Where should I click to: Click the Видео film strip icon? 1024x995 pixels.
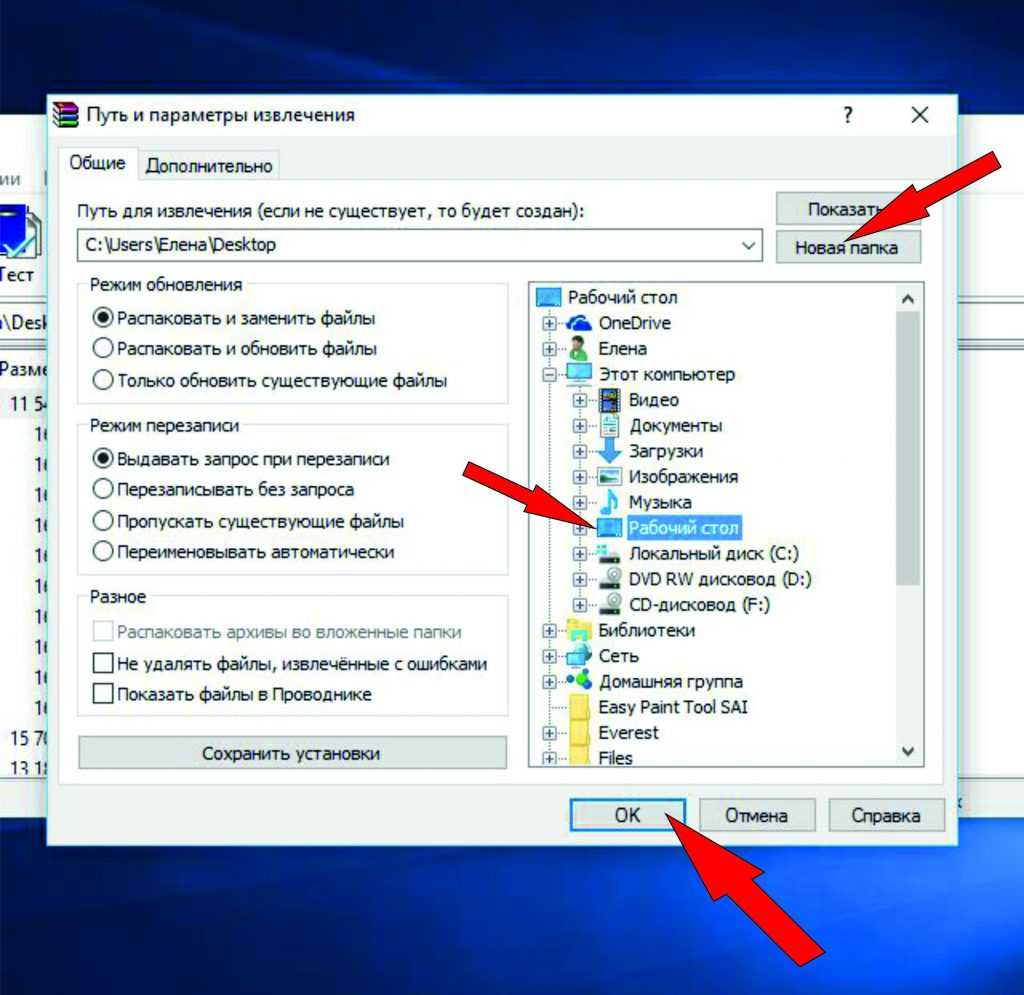point(609,400)
